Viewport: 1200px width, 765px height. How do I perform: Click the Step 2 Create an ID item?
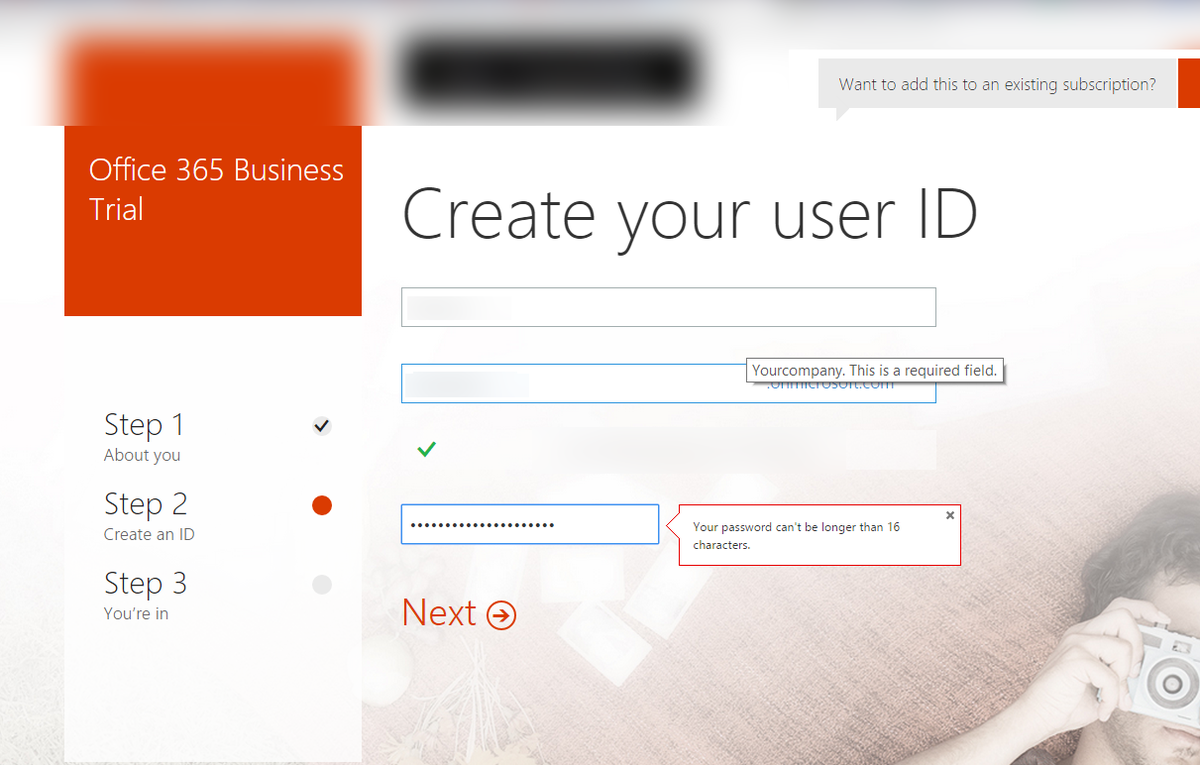149,516
